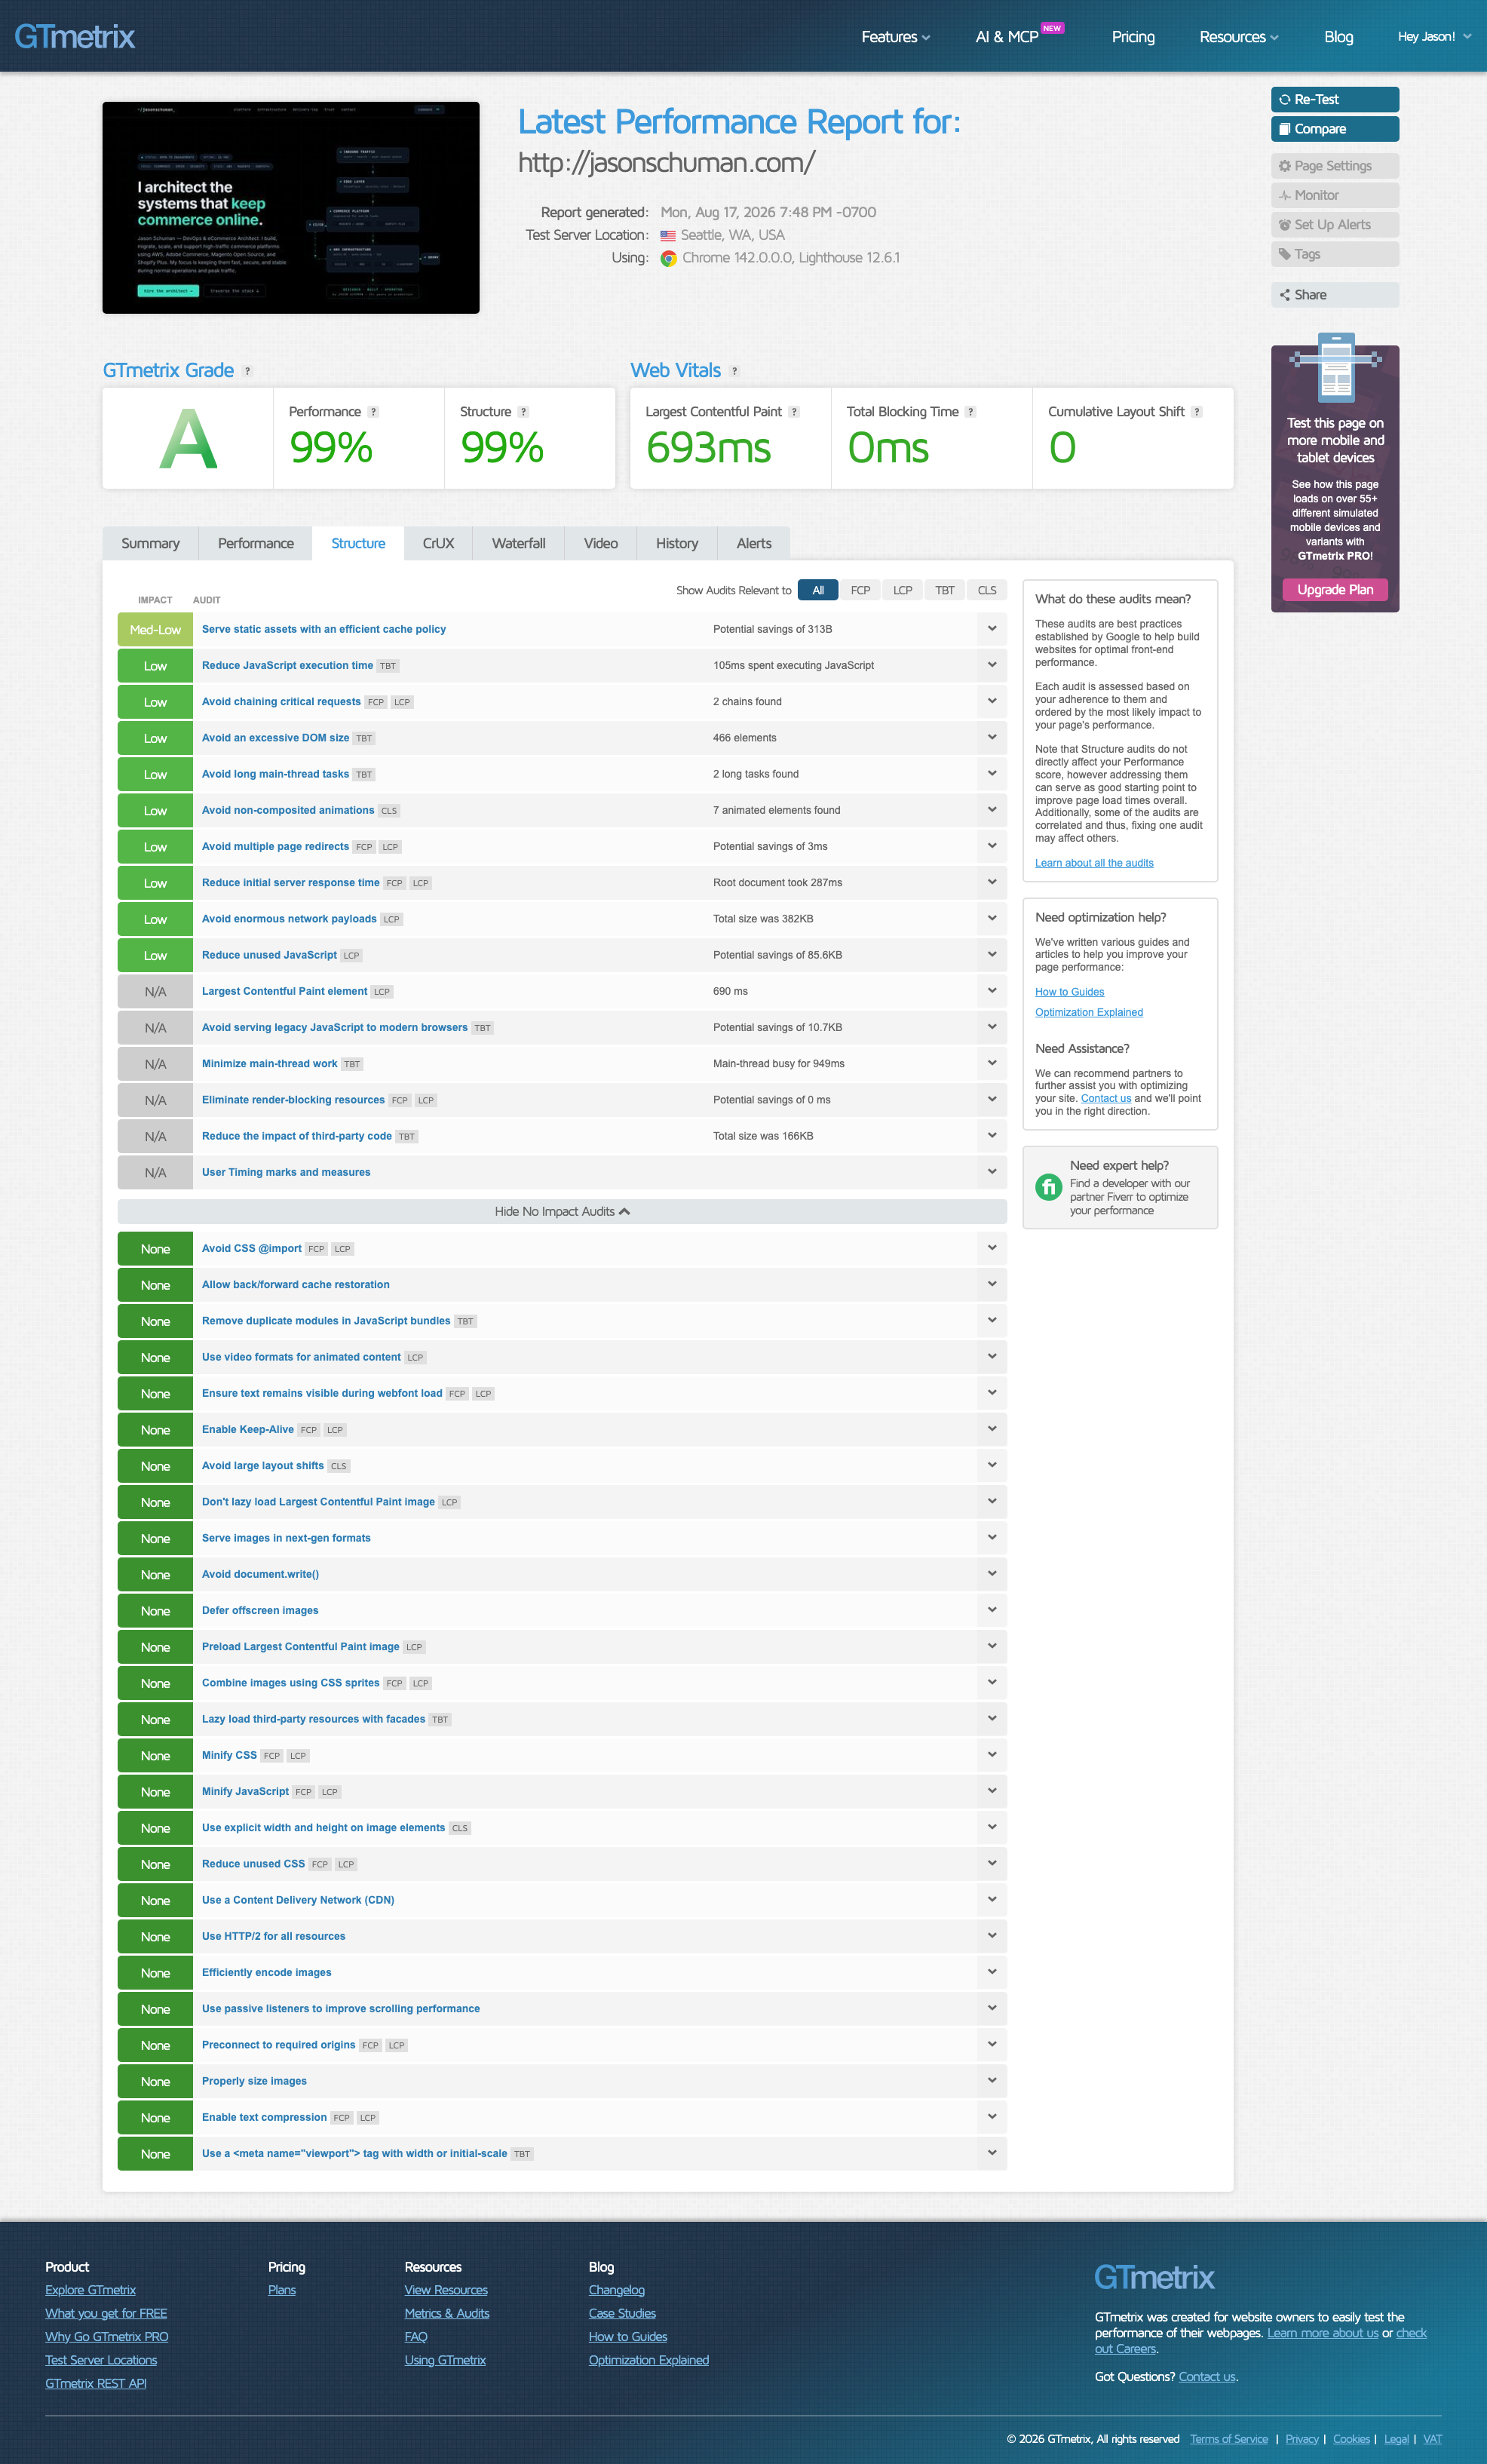Expand 'Minimize main-thread work' chevron

tap(992, 1063)
